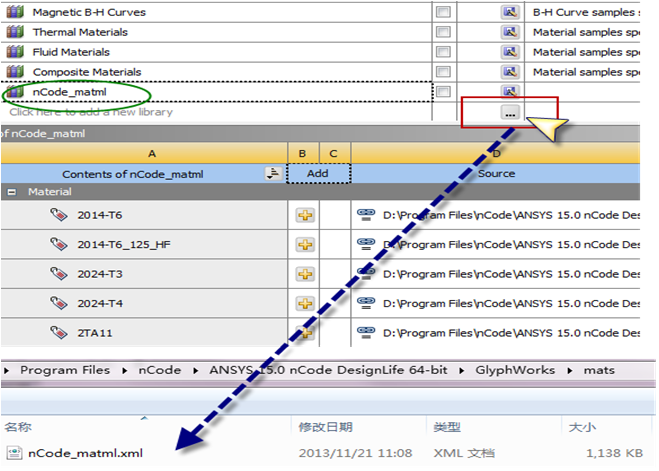Click the browse '...' button
Viewport: 659px width, 471px height.
click(x=510, y=113)
